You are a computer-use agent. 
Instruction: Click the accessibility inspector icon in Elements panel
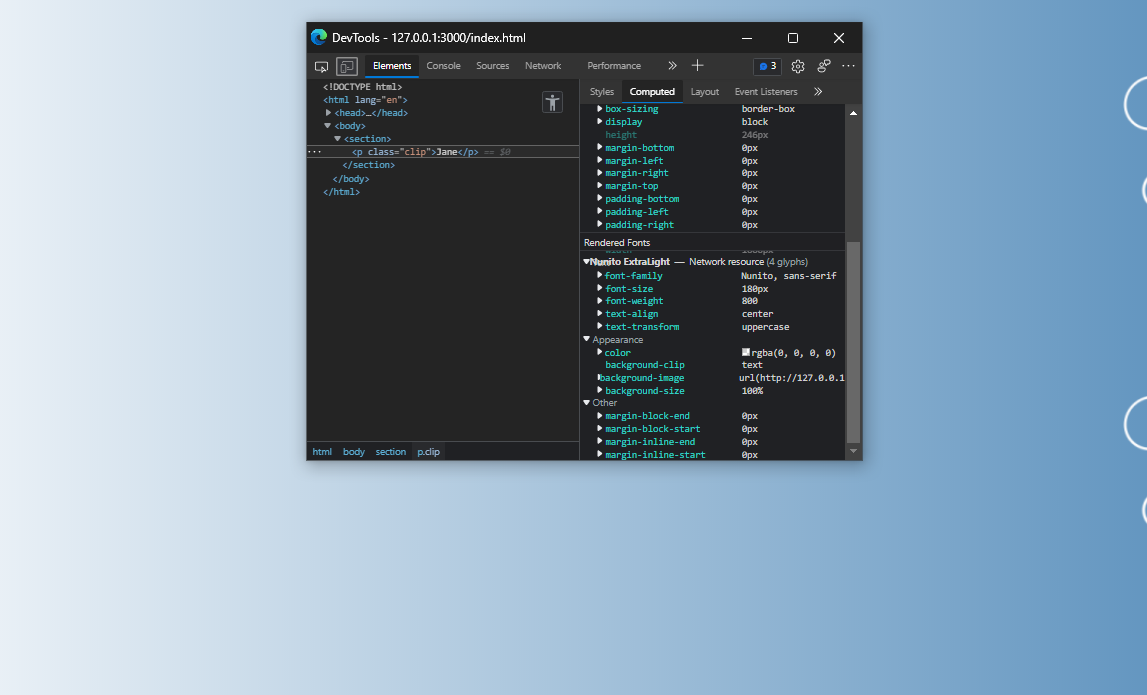tap(552, 101)
